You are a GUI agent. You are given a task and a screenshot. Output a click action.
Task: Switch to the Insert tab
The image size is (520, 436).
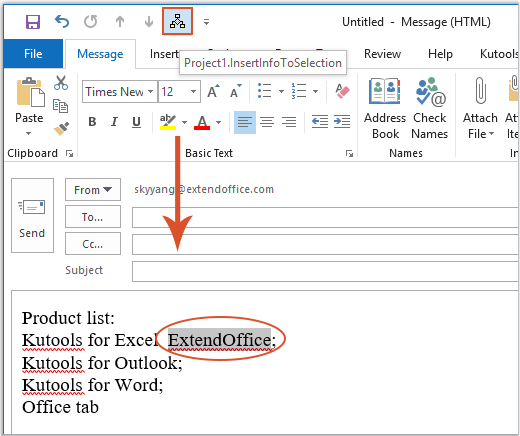(164, 54)
